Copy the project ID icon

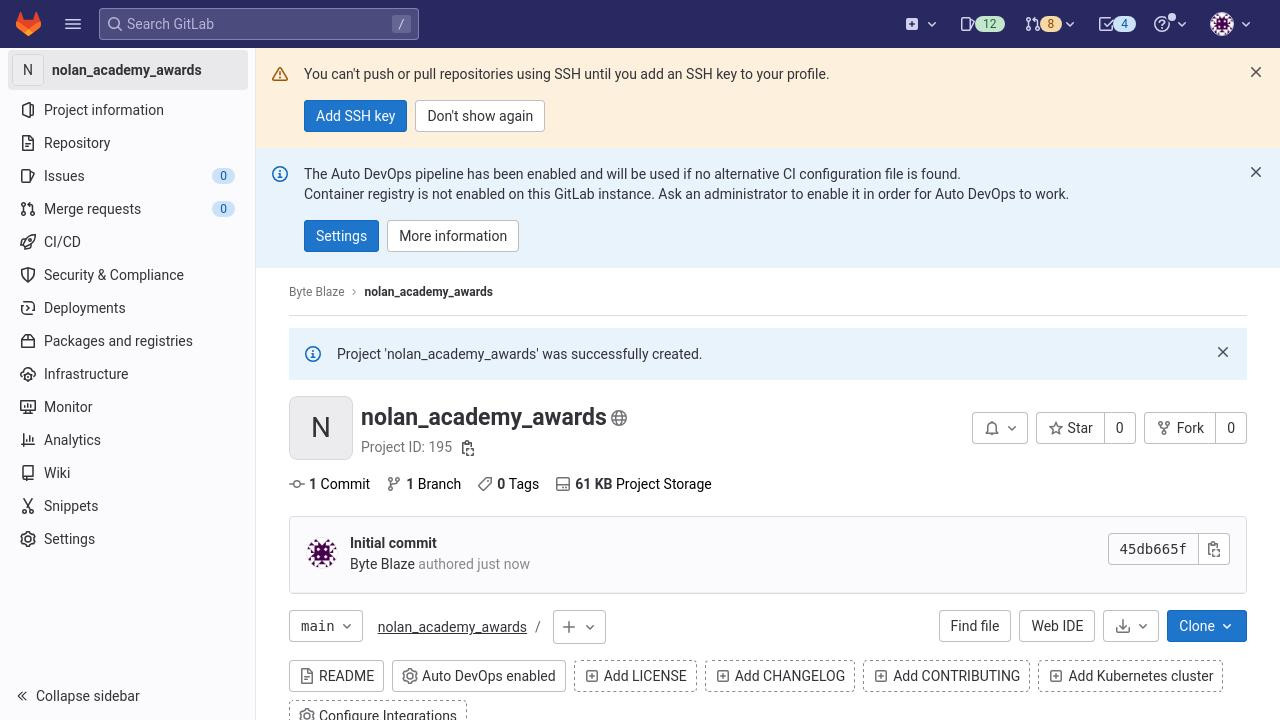point(467,448)
